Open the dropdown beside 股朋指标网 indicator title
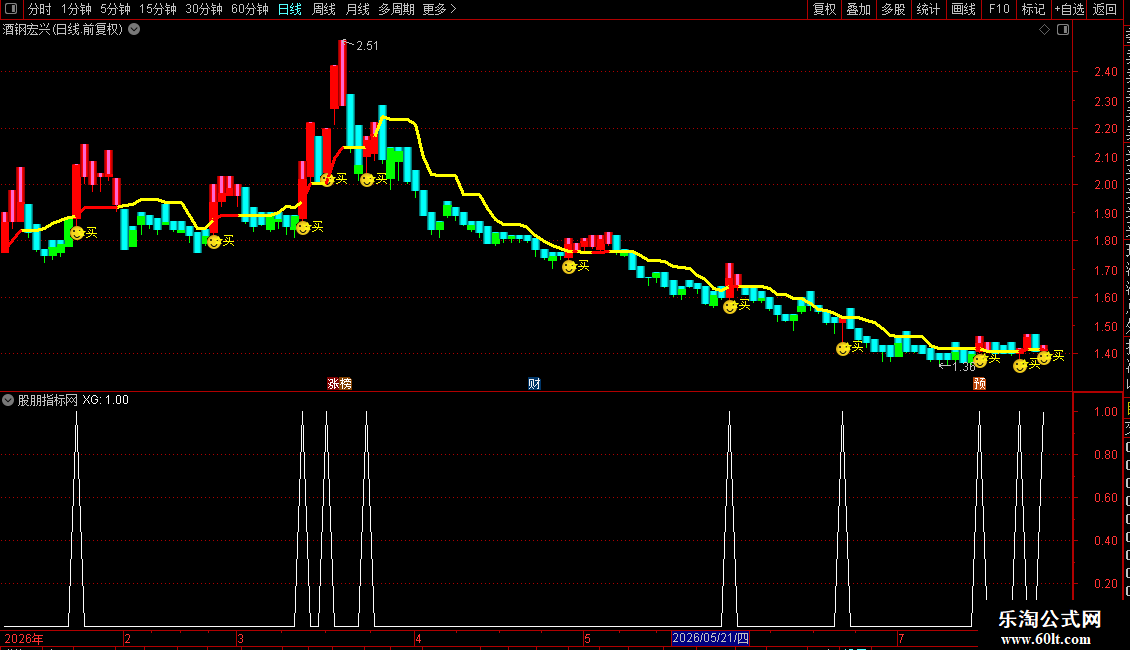 pos(8,400)
